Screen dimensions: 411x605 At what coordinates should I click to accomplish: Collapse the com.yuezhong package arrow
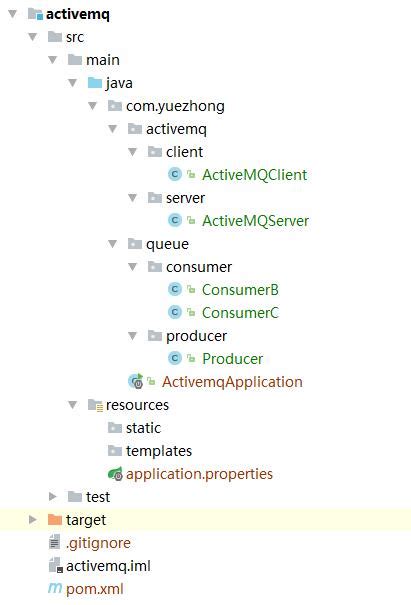point(93,106)
